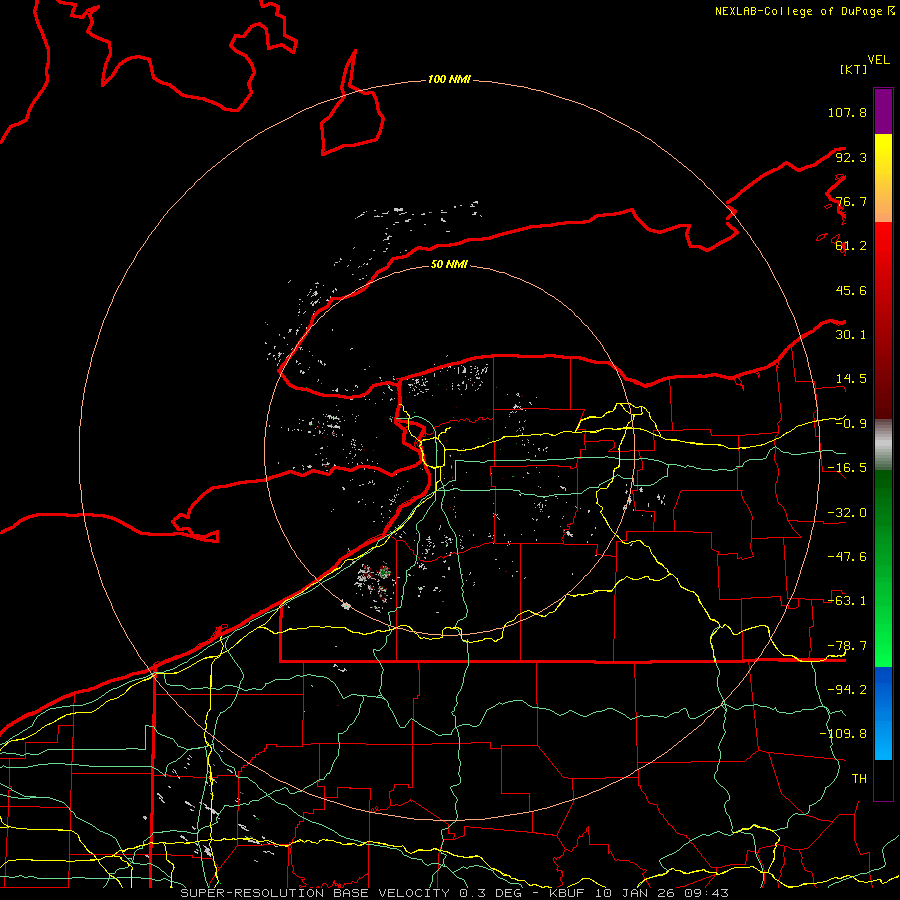This screenshot has height=900, width=900.
Task: Pick the green segment of the velocity scale
Action: click(883, 568)
